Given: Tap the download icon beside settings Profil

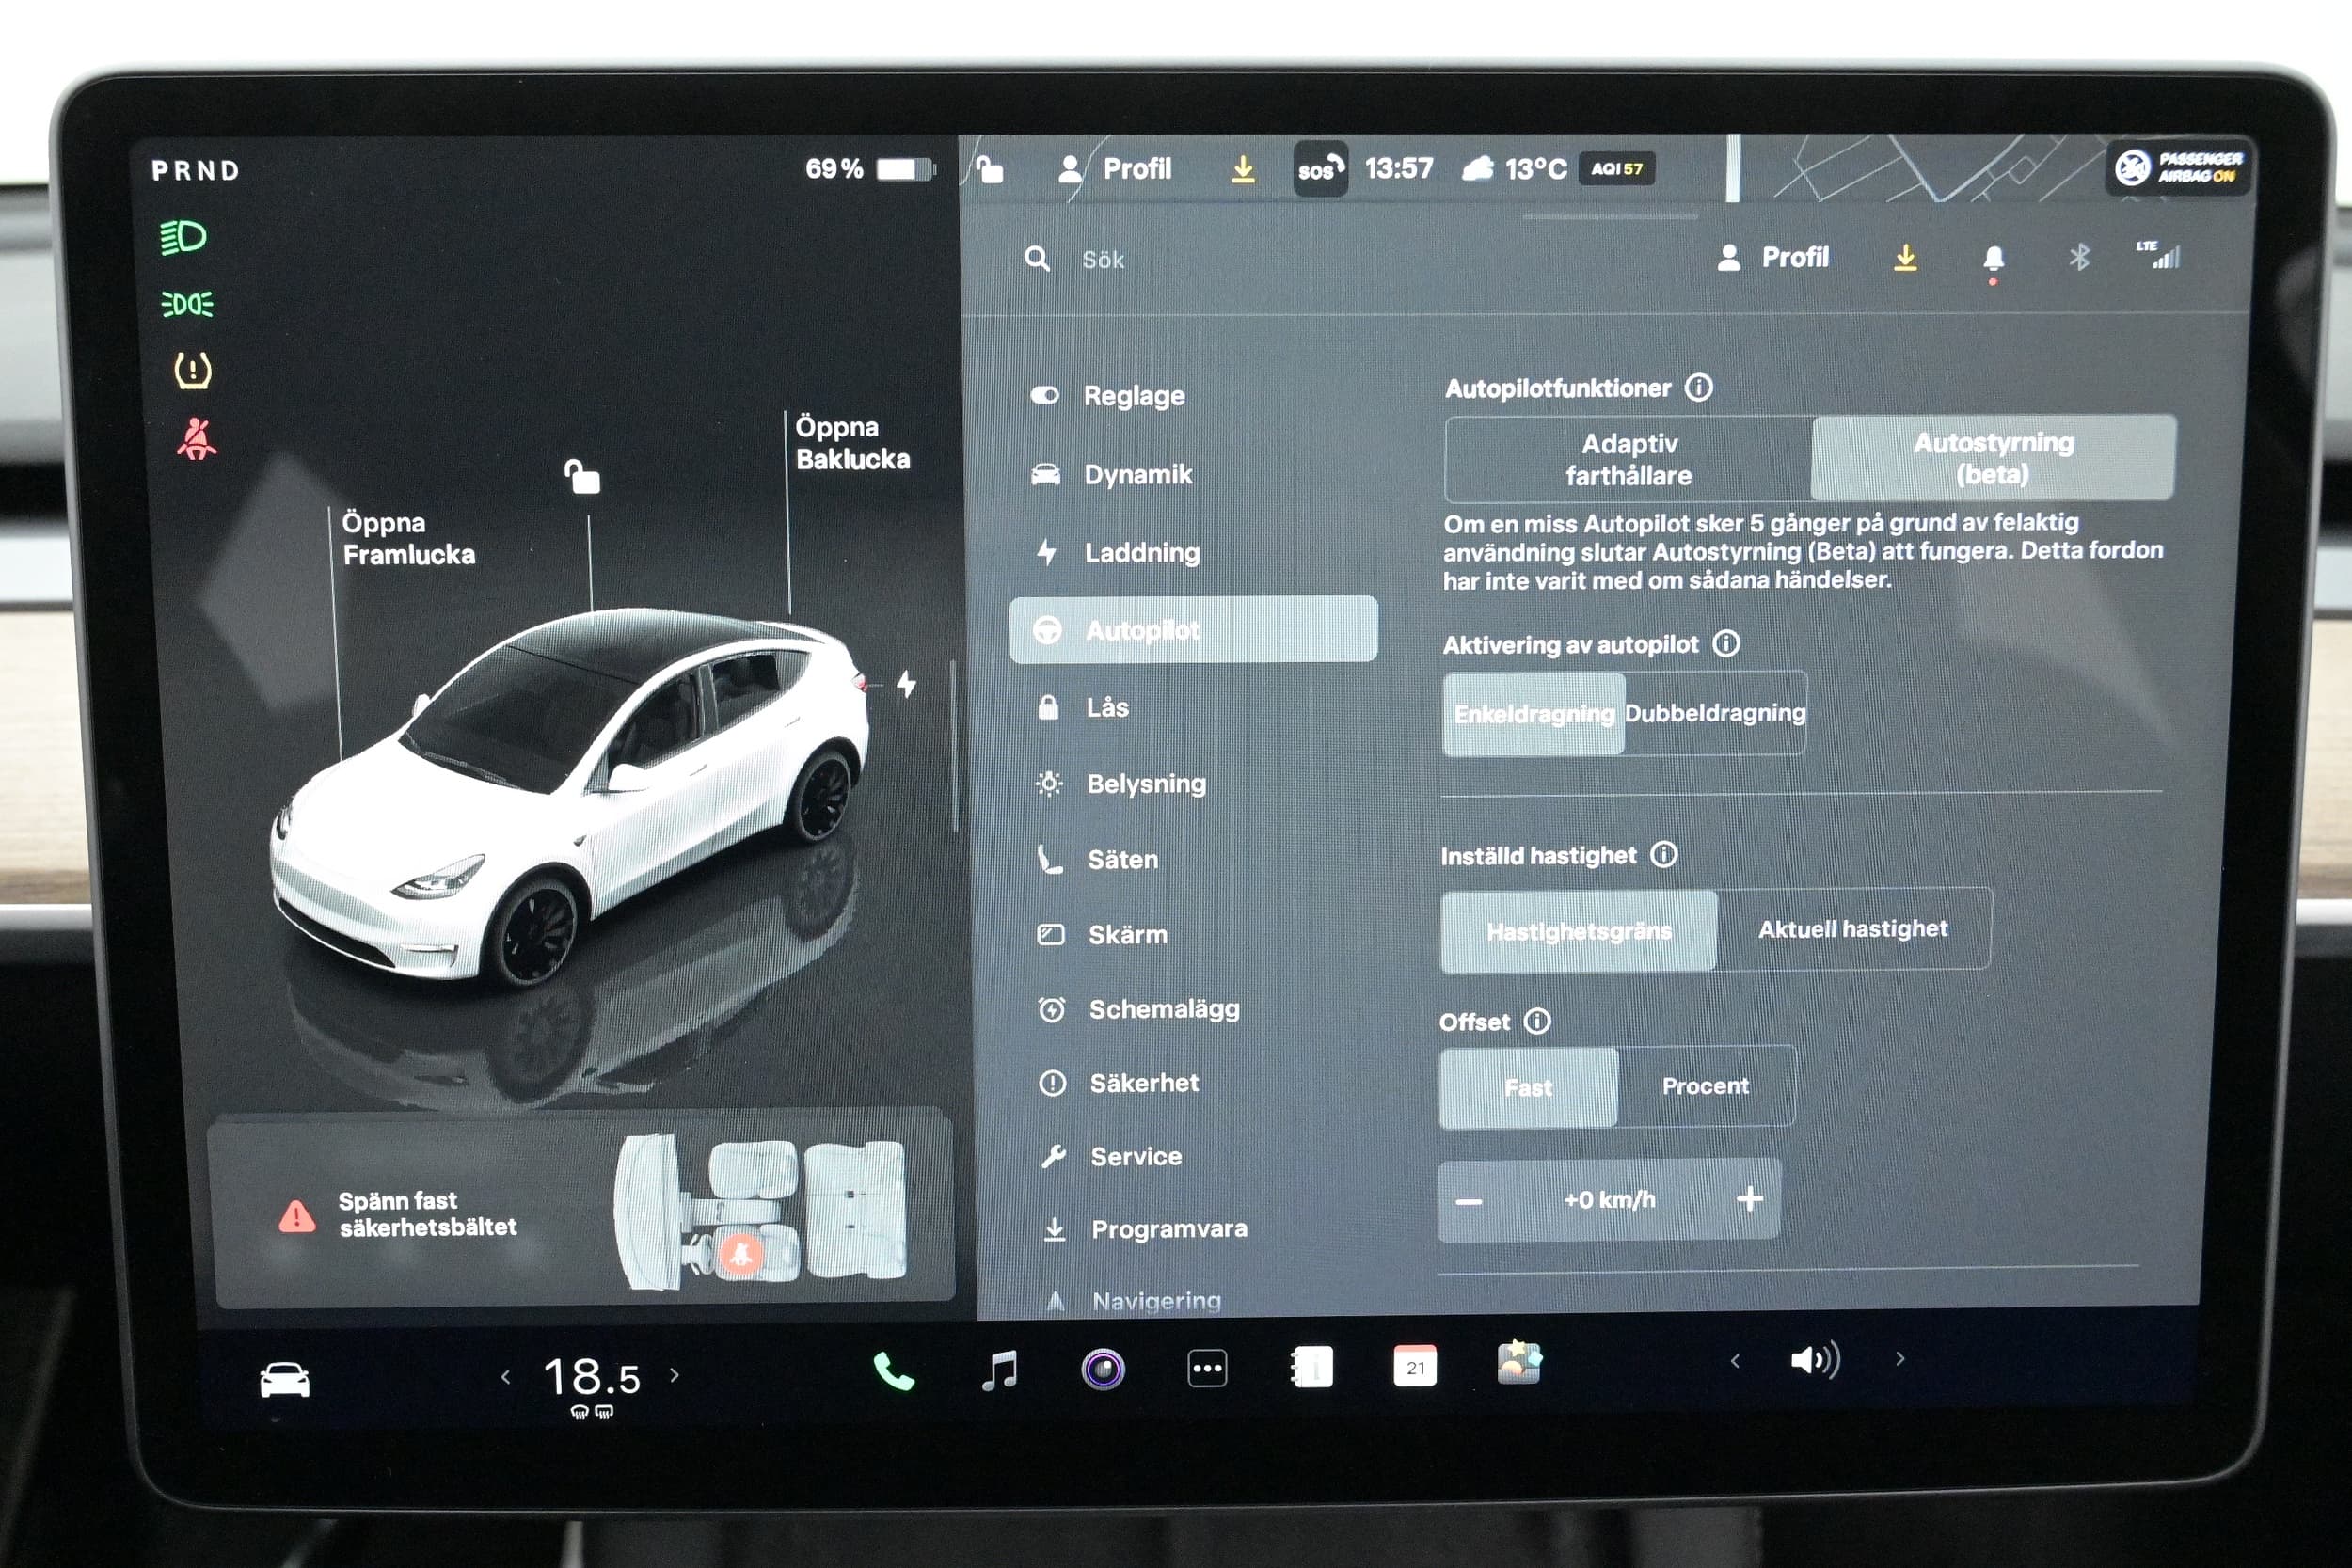Looking at the screenshot, I should point(1906,258).
